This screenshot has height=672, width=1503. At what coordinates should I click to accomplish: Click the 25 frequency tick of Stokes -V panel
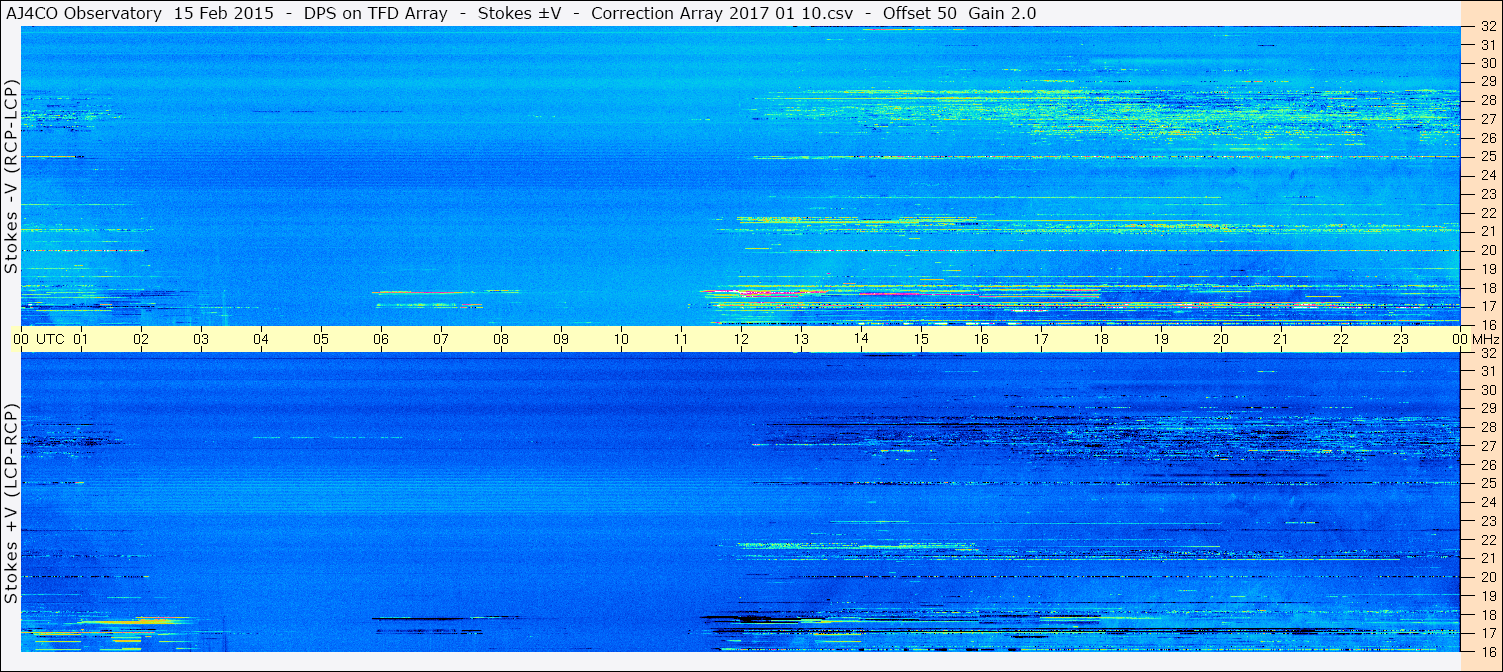pos(1488,156)
